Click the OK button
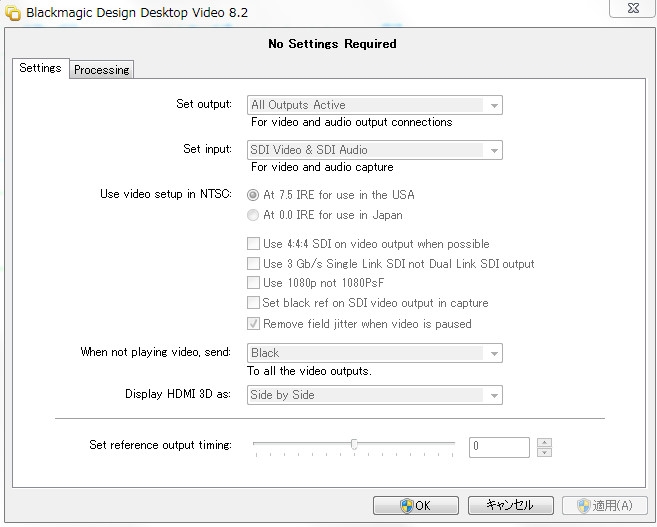Viewport: 657px width, 527px height. [415, 506]
